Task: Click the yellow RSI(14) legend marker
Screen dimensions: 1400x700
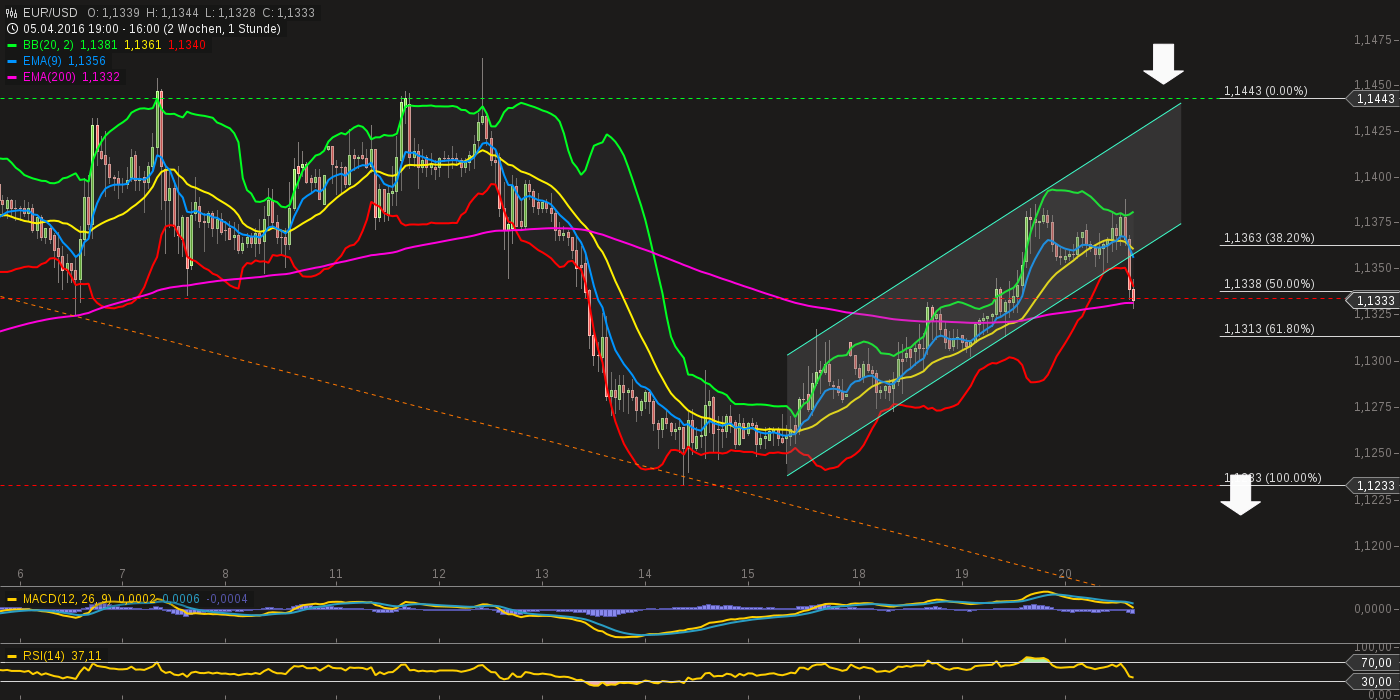Action: pos(12,656)
